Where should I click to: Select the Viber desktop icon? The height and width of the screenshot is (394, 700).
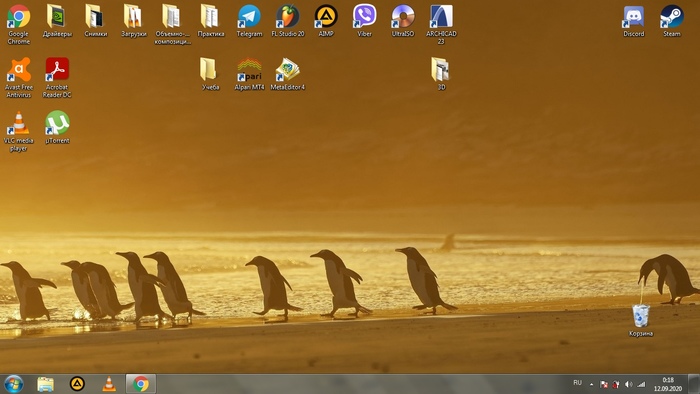(364, 21)
